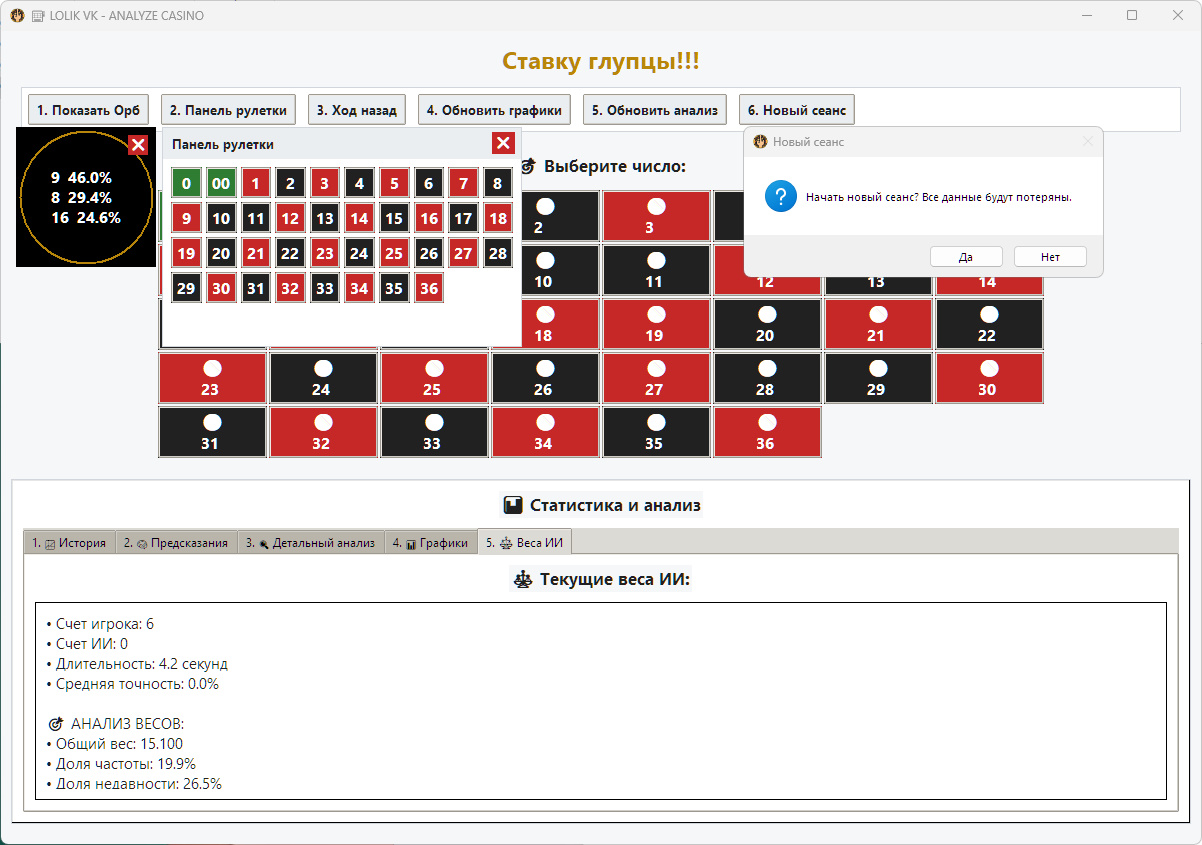
Task: Close the Панель рулетки panel
Action: pos(503,143)
